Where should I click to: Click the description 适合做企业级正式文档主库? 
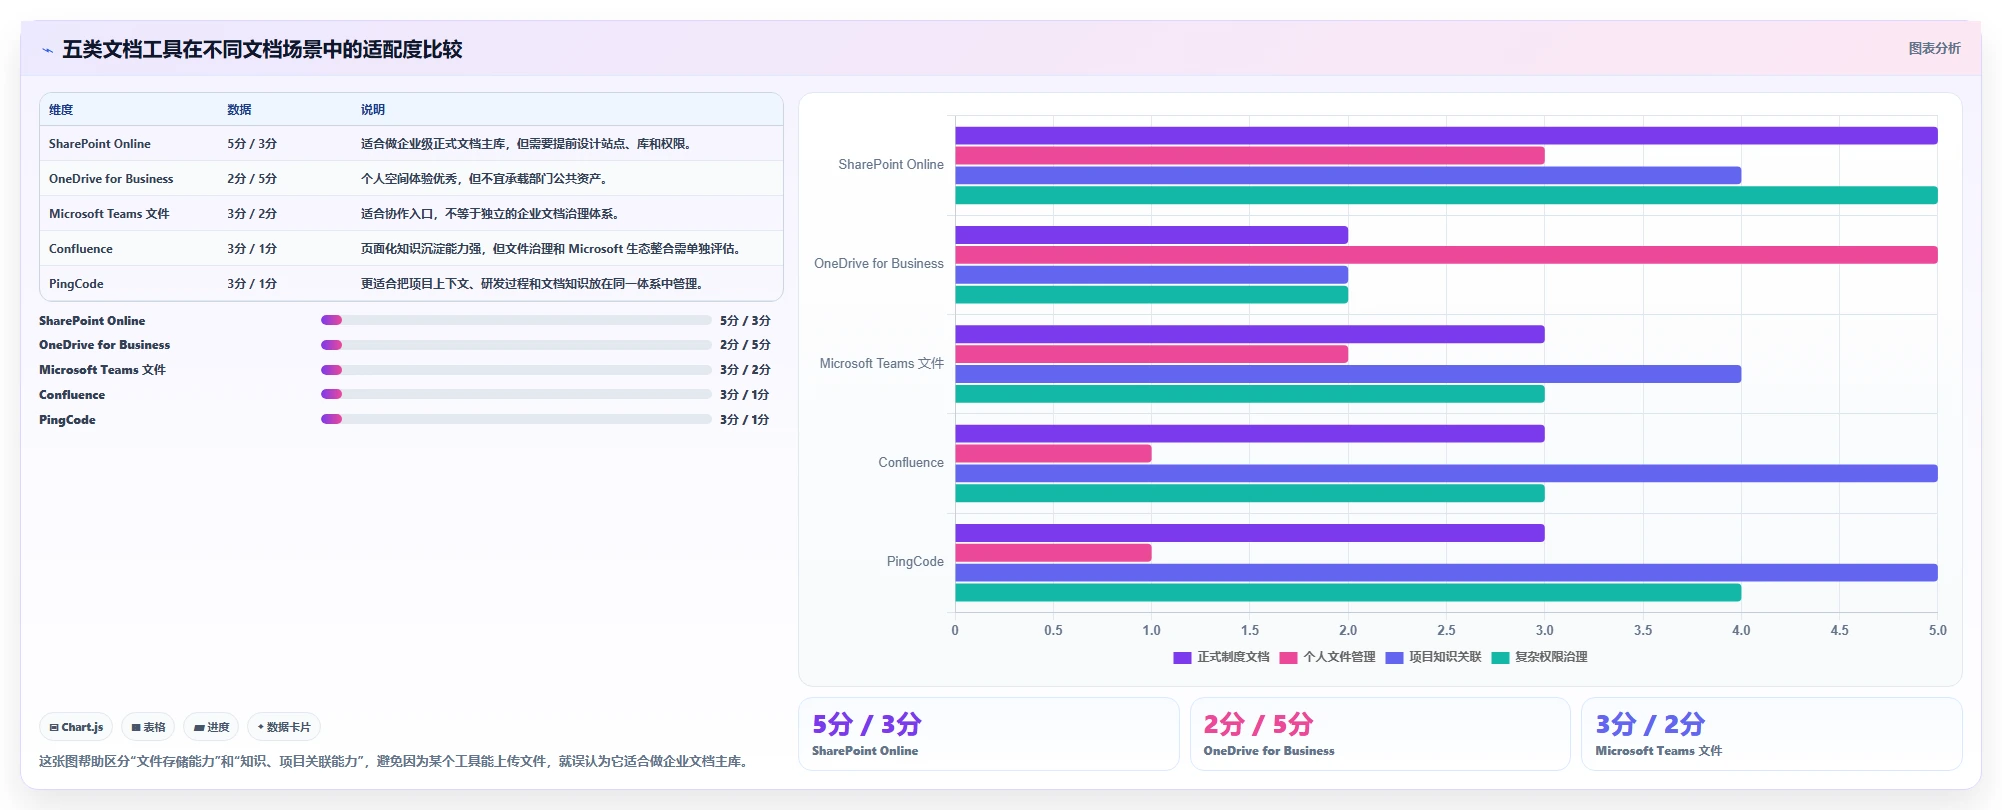tap(528, 144)
